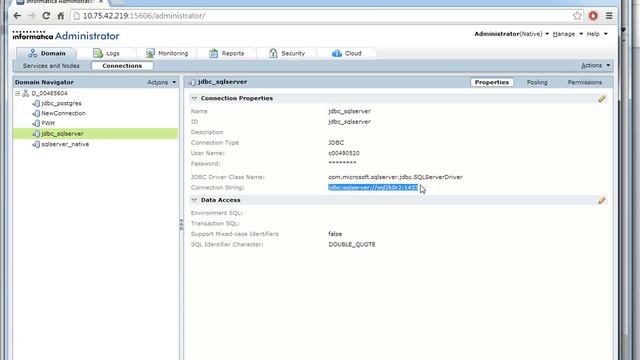Click the browser back arrow
Screen dimensions: 640x360
(17, 16)
